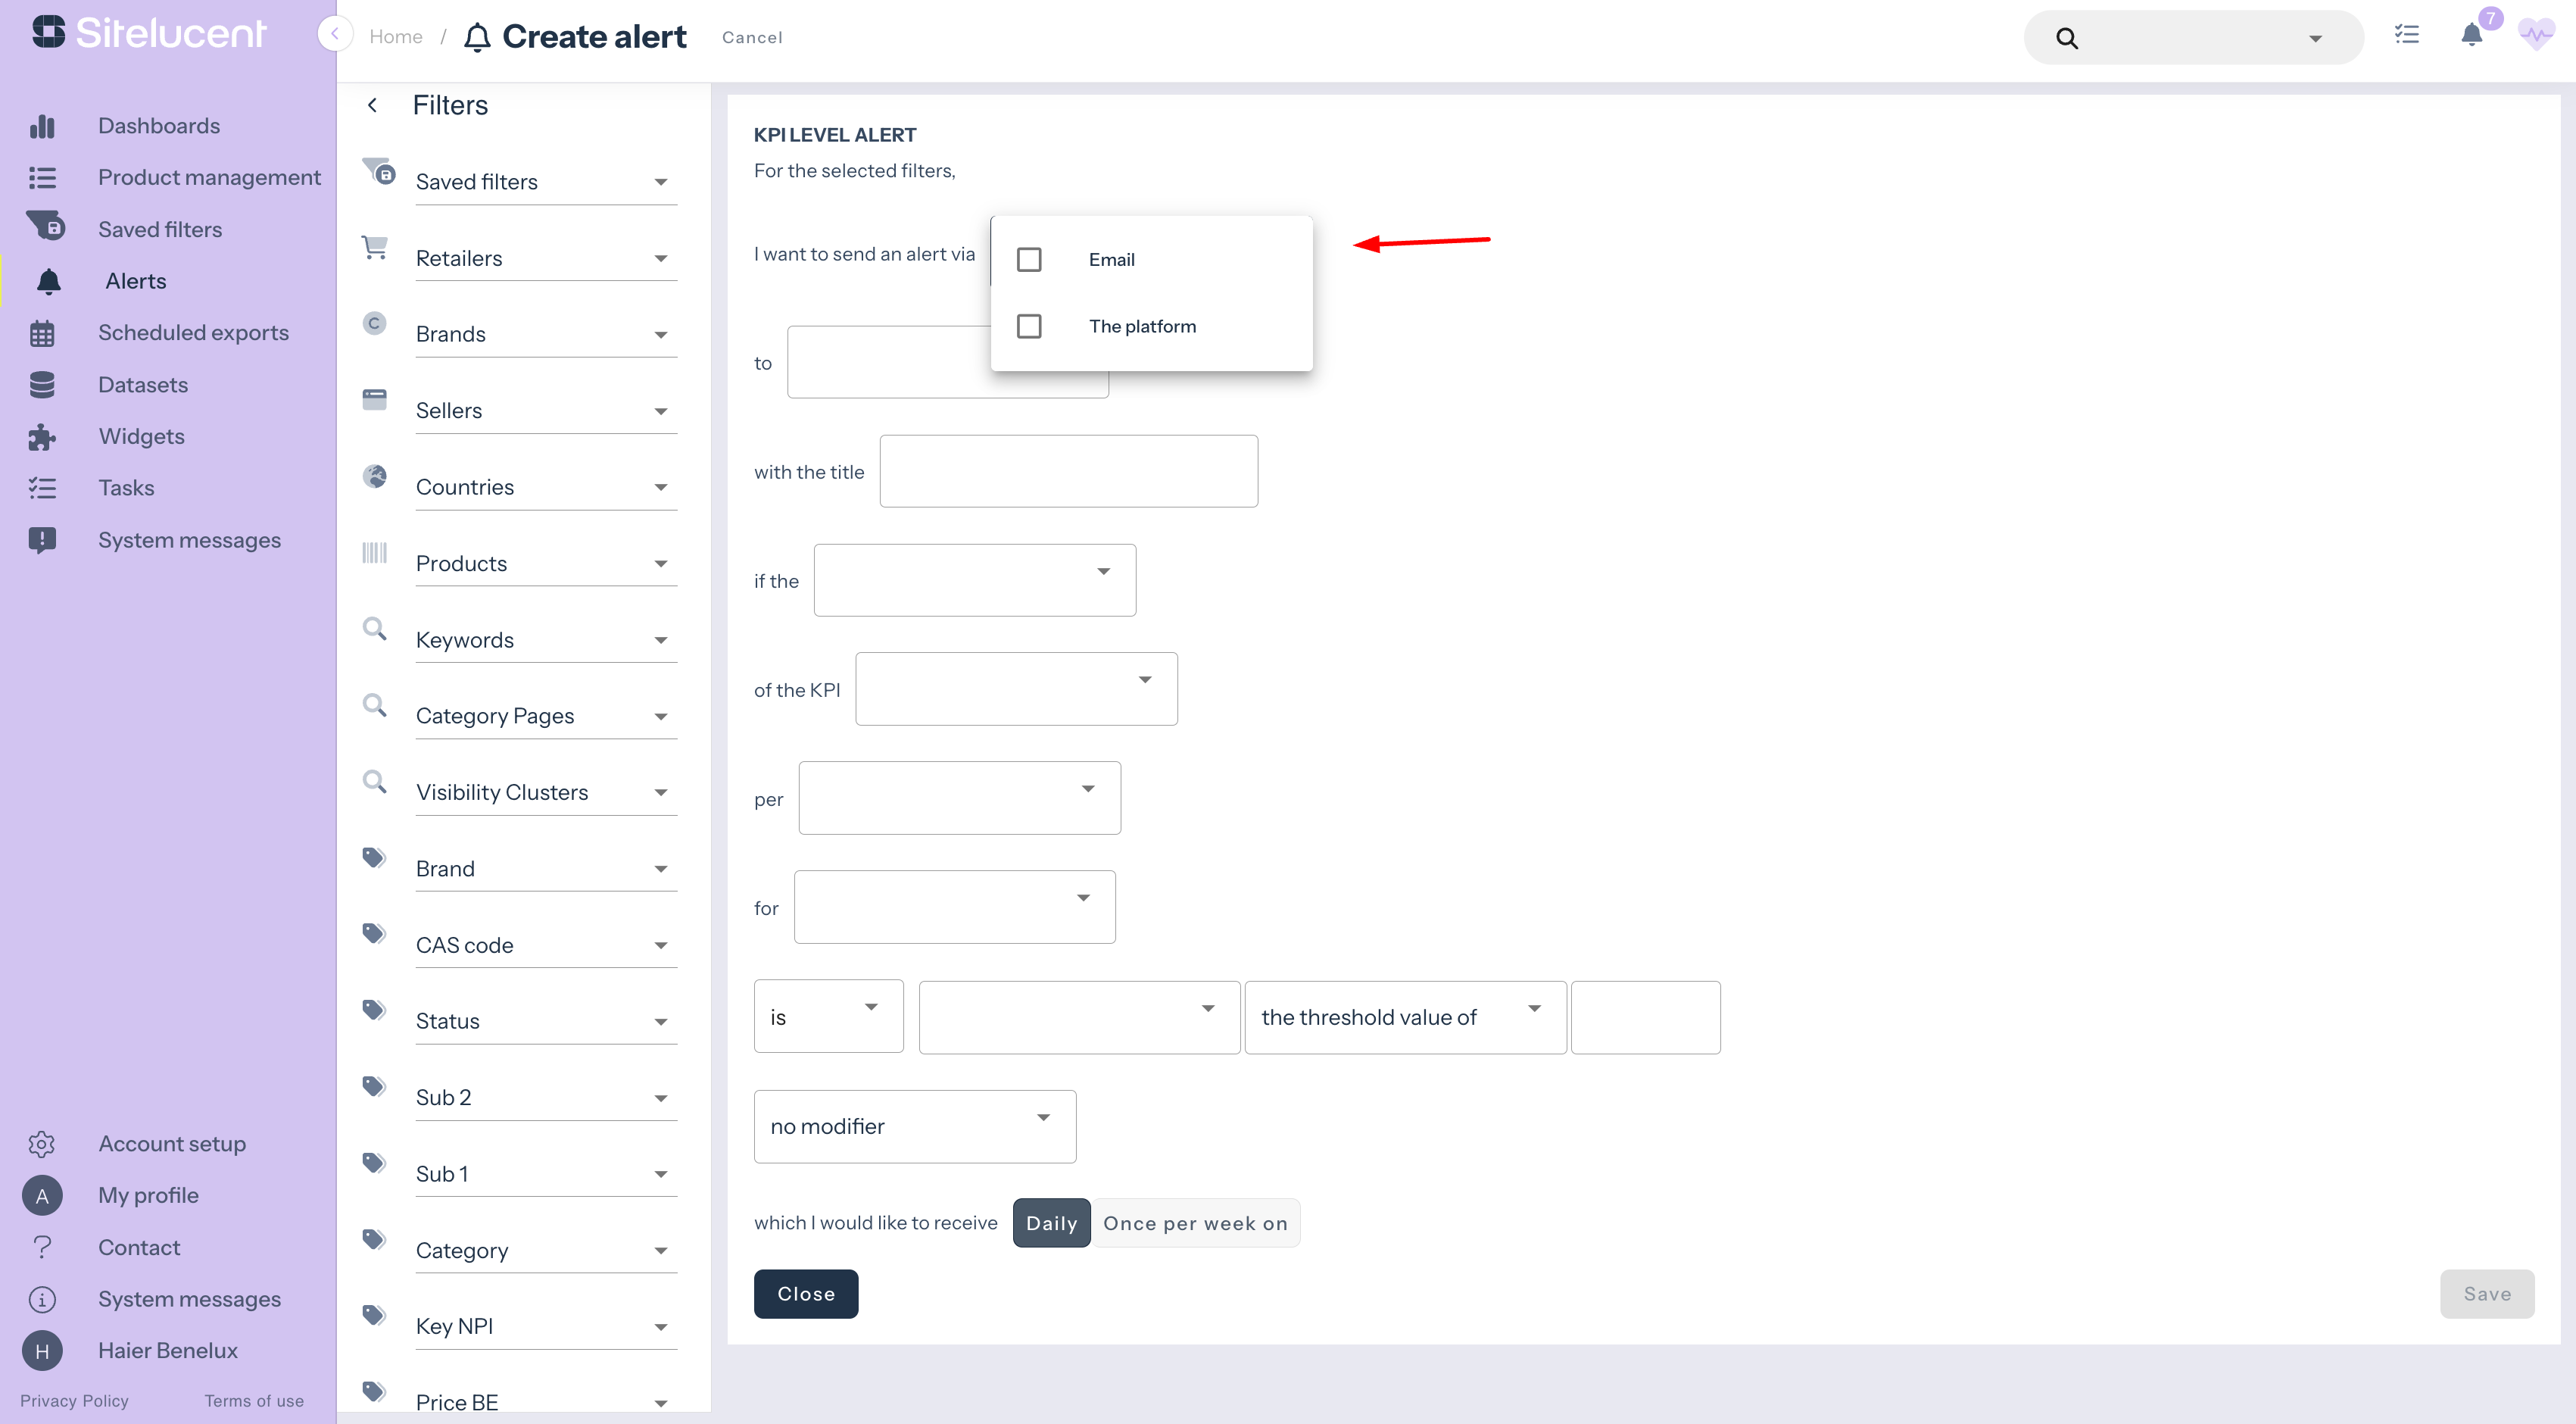This screenshot has height=1424, width=2576.
Task: Check the Email checkbox
Action: pos(1029,260)
